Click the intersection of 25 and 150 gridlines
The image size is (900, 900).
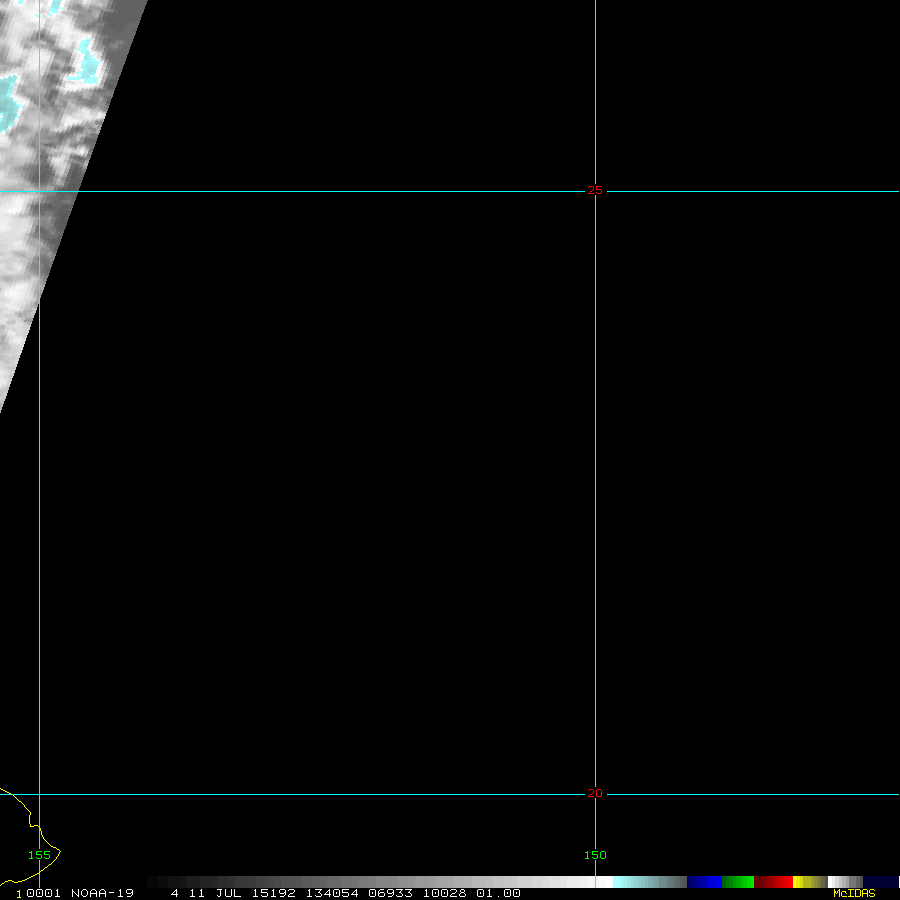click(x=595, y=191)
